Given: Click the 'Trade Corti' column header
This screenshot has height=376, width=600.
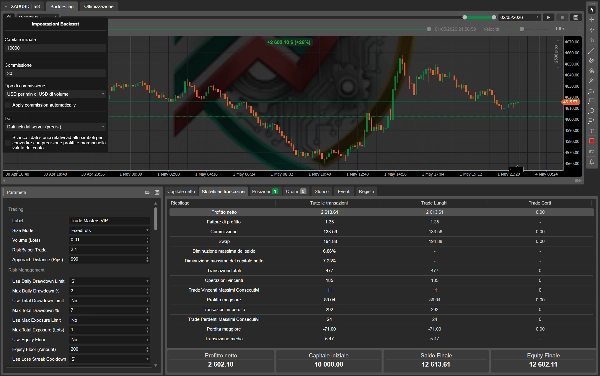Looking at the screenshot, I should point(540,203).
